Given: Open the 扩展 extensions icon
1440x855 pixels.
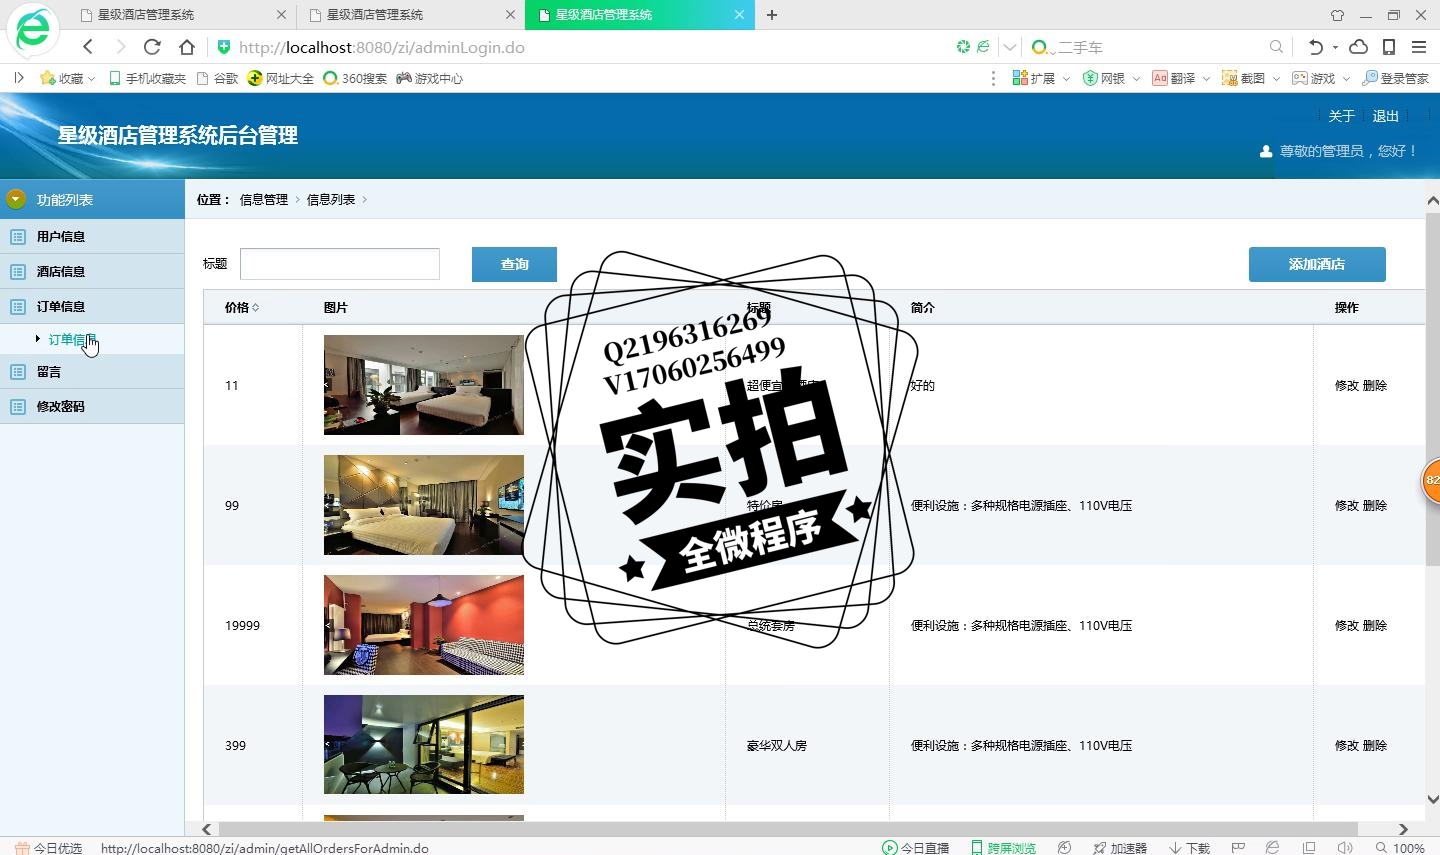Looking at the screenshot, I should tap(1020, 78).
